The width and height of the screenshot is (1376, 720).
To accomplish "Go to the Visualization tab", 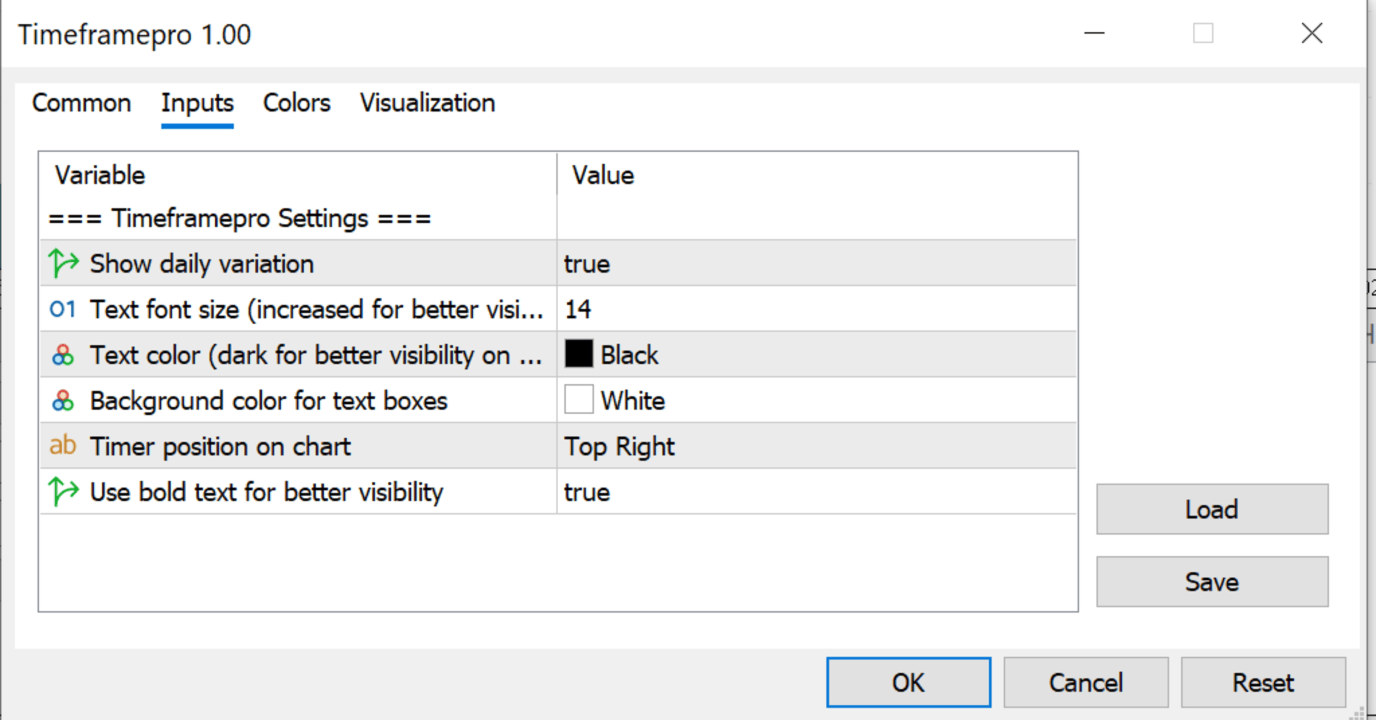I will pos(427,103).
